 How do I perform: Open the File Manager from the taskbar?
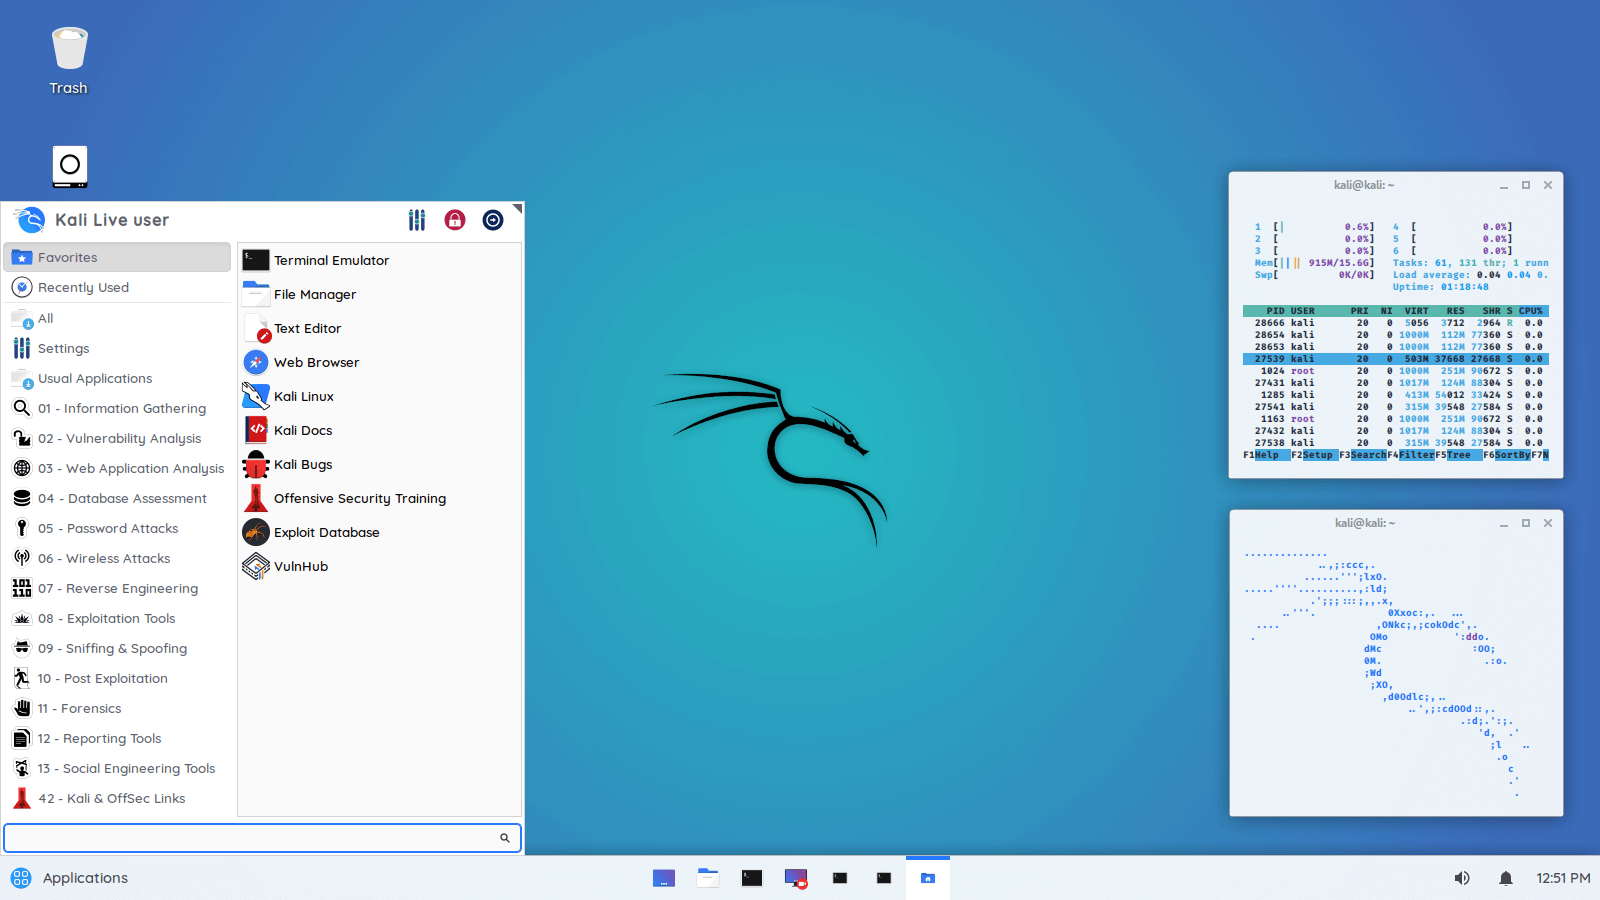(x=708, y=877)
